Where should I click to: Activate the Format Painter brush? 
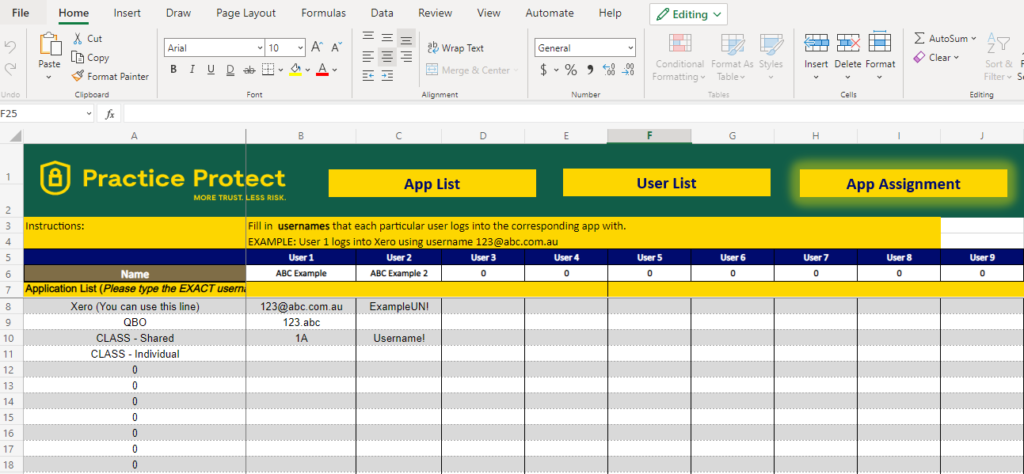pos(78,76)
